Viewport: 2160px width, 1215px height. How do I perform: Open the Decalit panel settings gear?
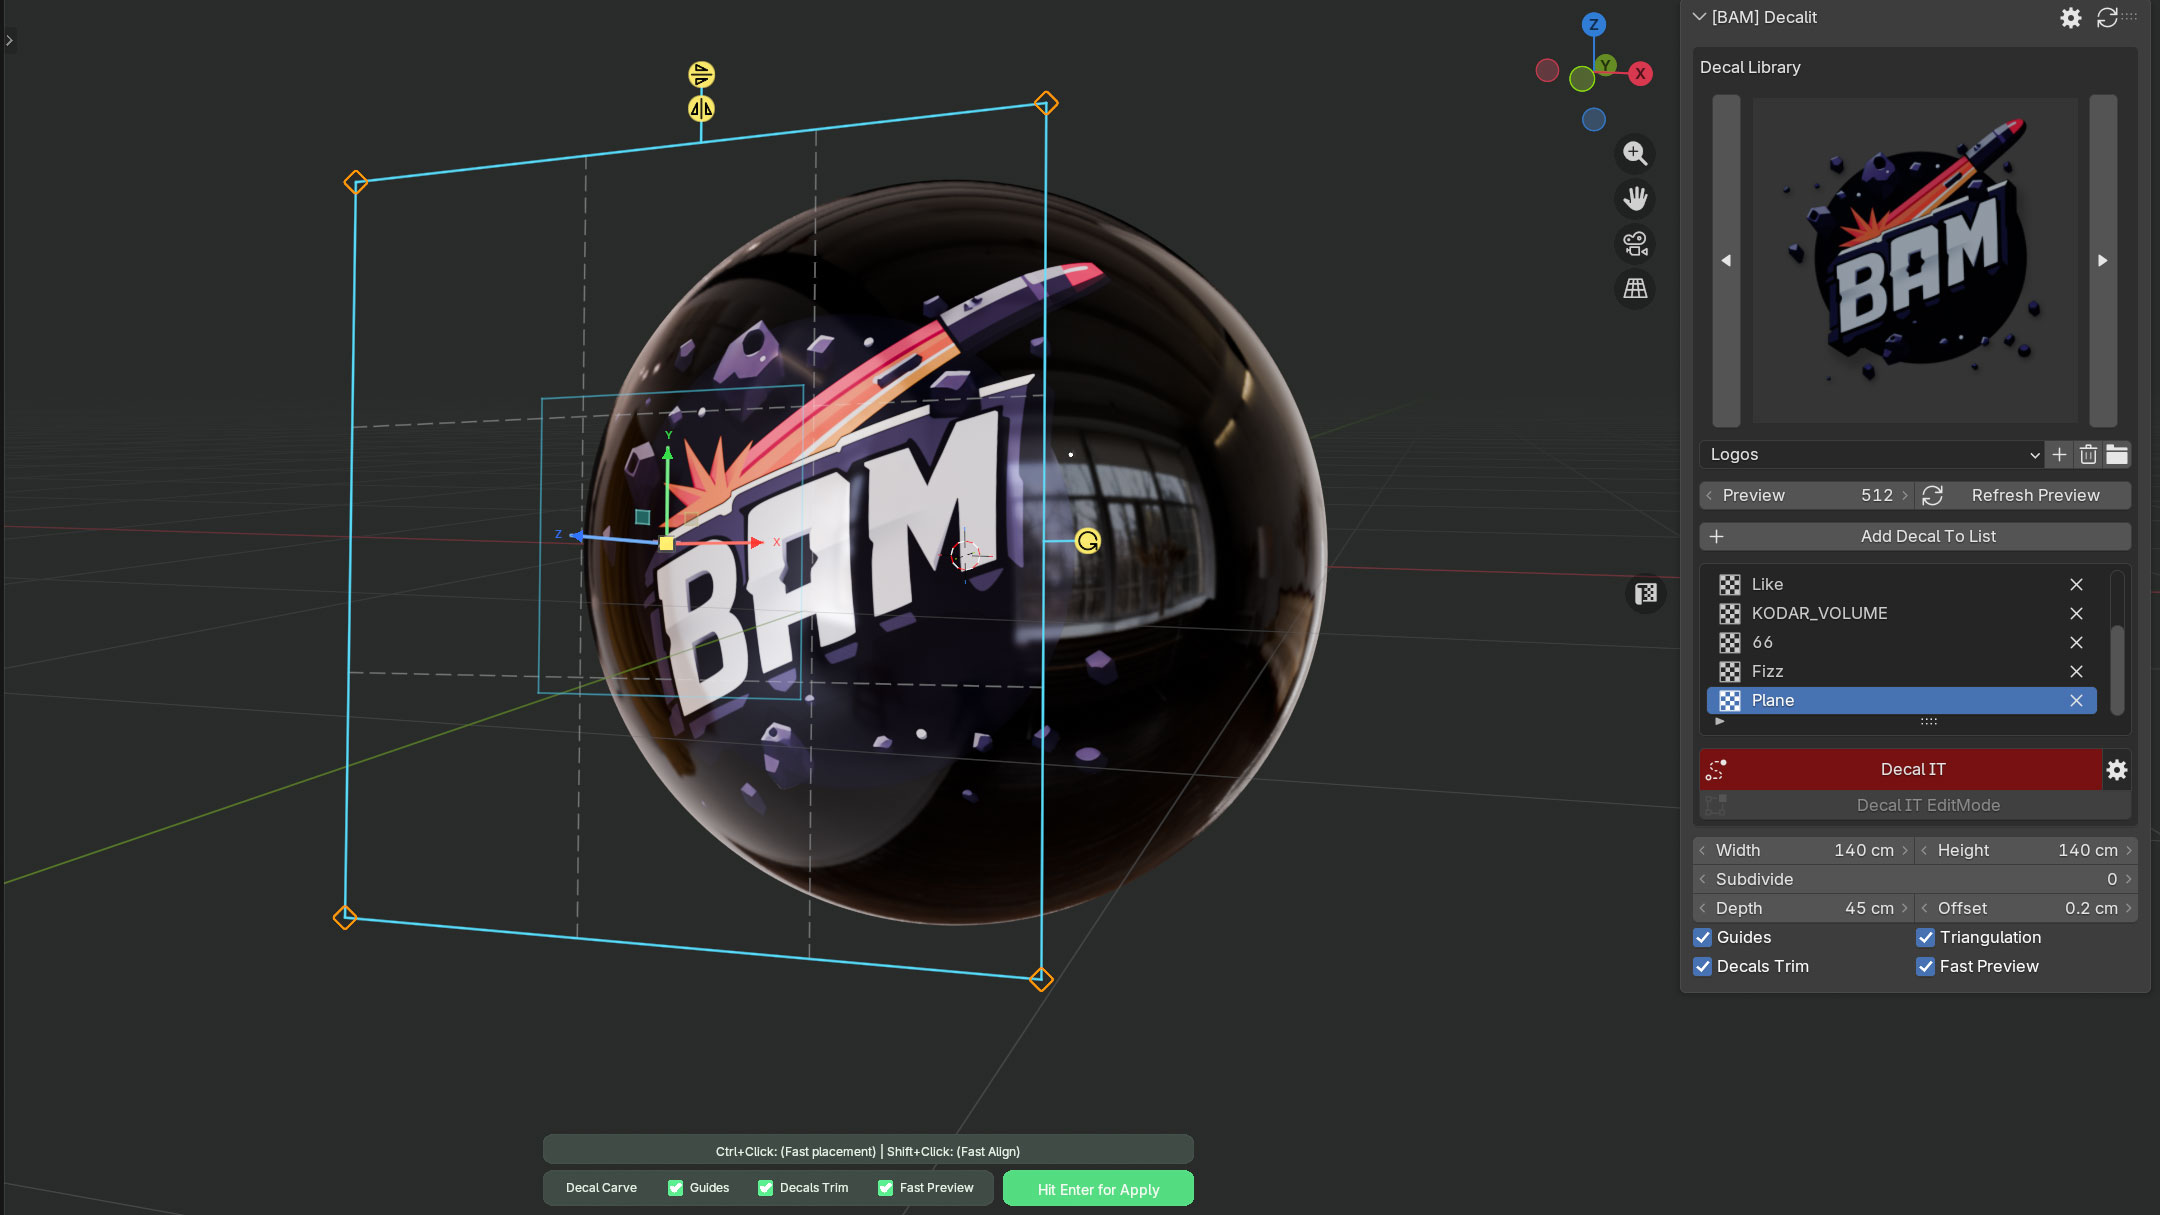[2070, 18]
